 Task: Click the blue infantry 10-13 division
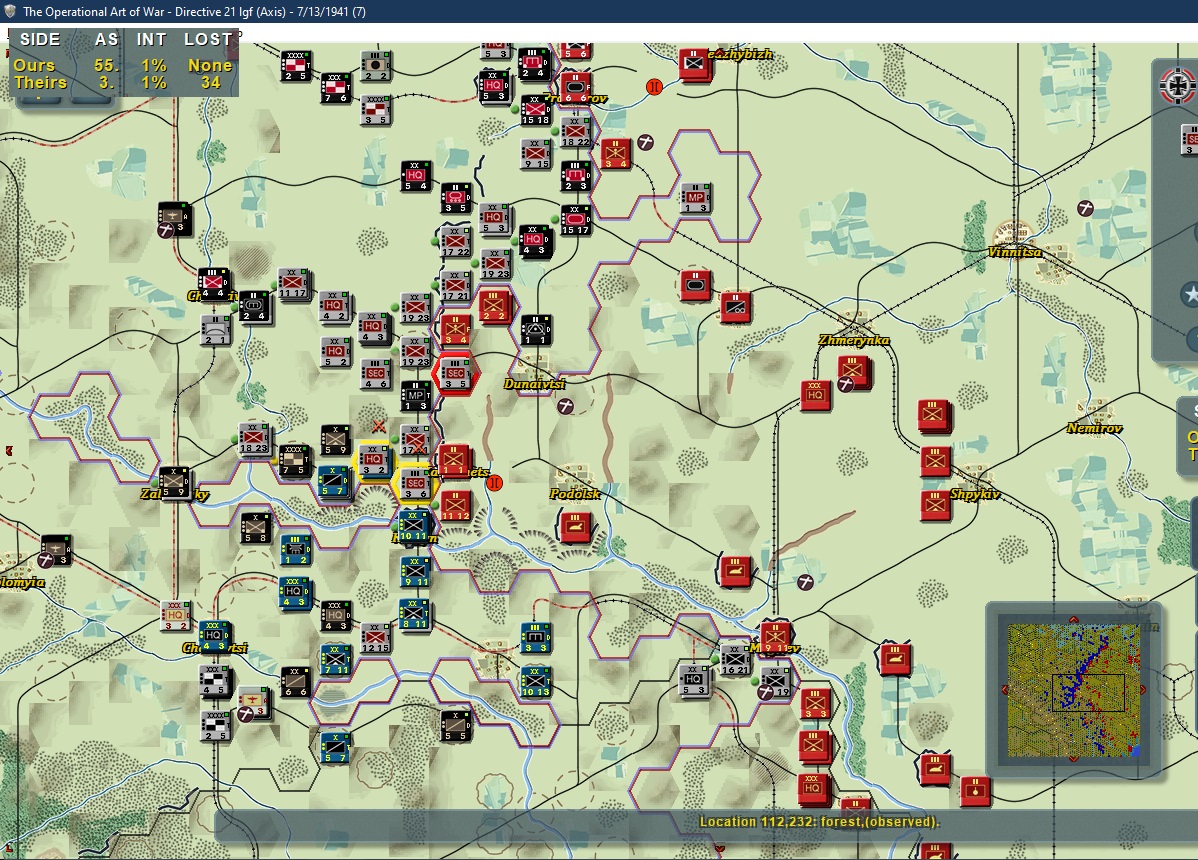point(536,682)
